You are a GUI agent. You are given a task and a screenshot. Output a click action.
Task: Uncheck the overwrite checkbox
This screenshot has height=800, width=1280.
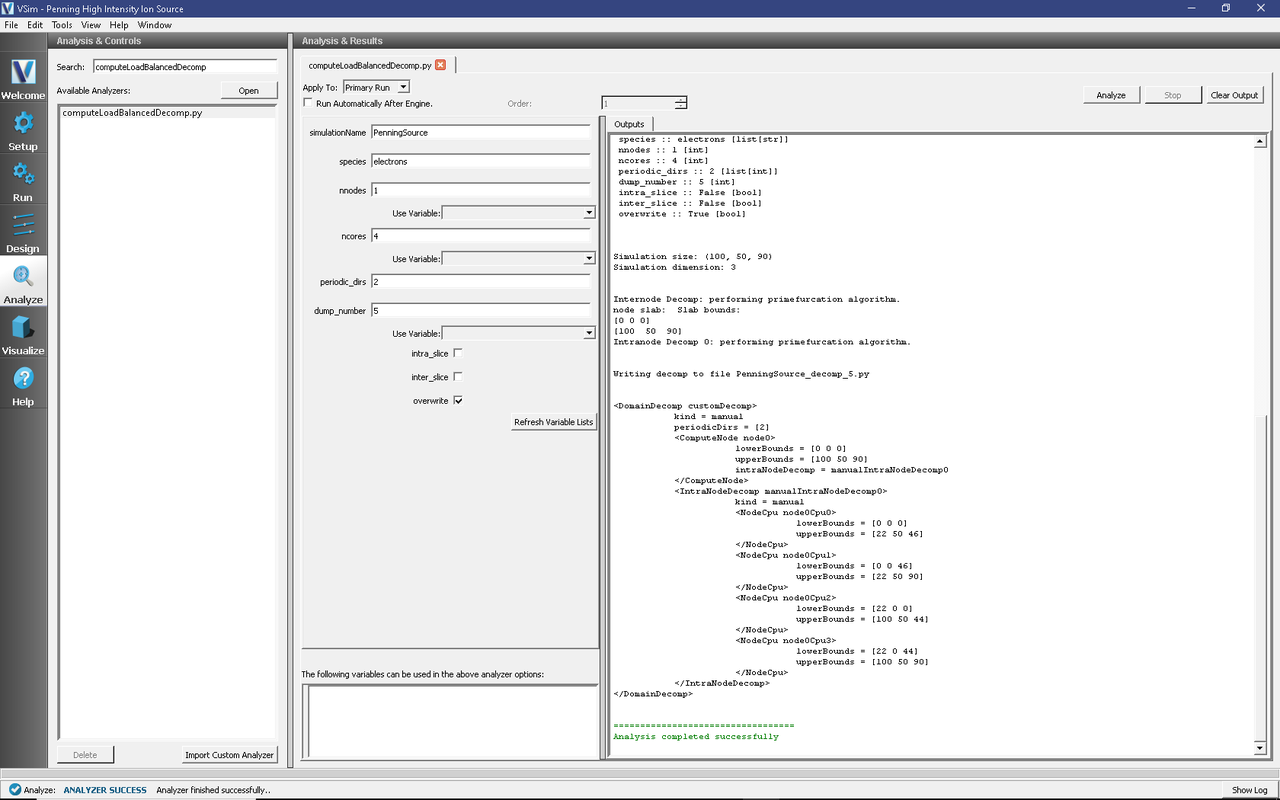tap(458, 400)
